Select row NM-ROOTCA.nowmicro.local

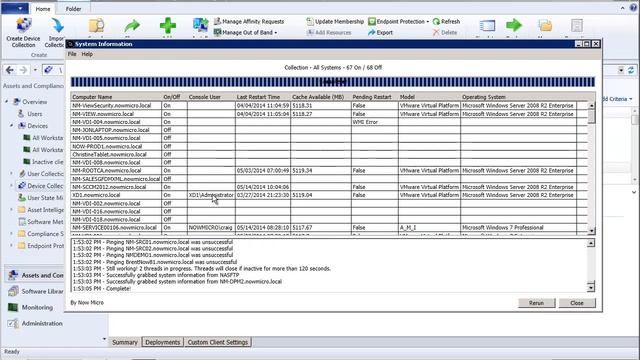(x=329, y=171)
